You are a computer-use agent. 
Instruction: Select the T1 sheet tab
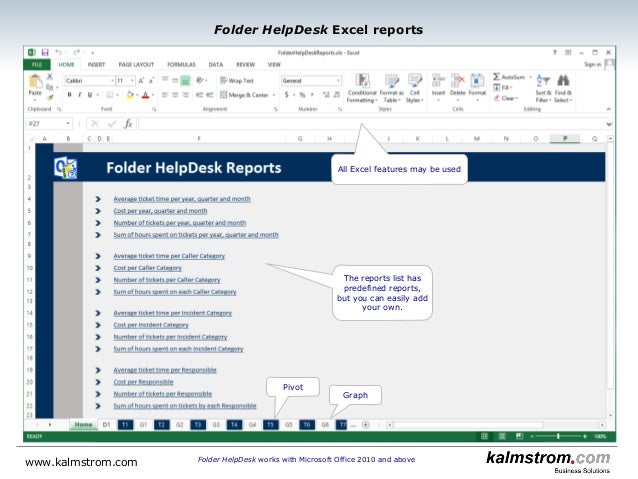click(x=125, y=425)
